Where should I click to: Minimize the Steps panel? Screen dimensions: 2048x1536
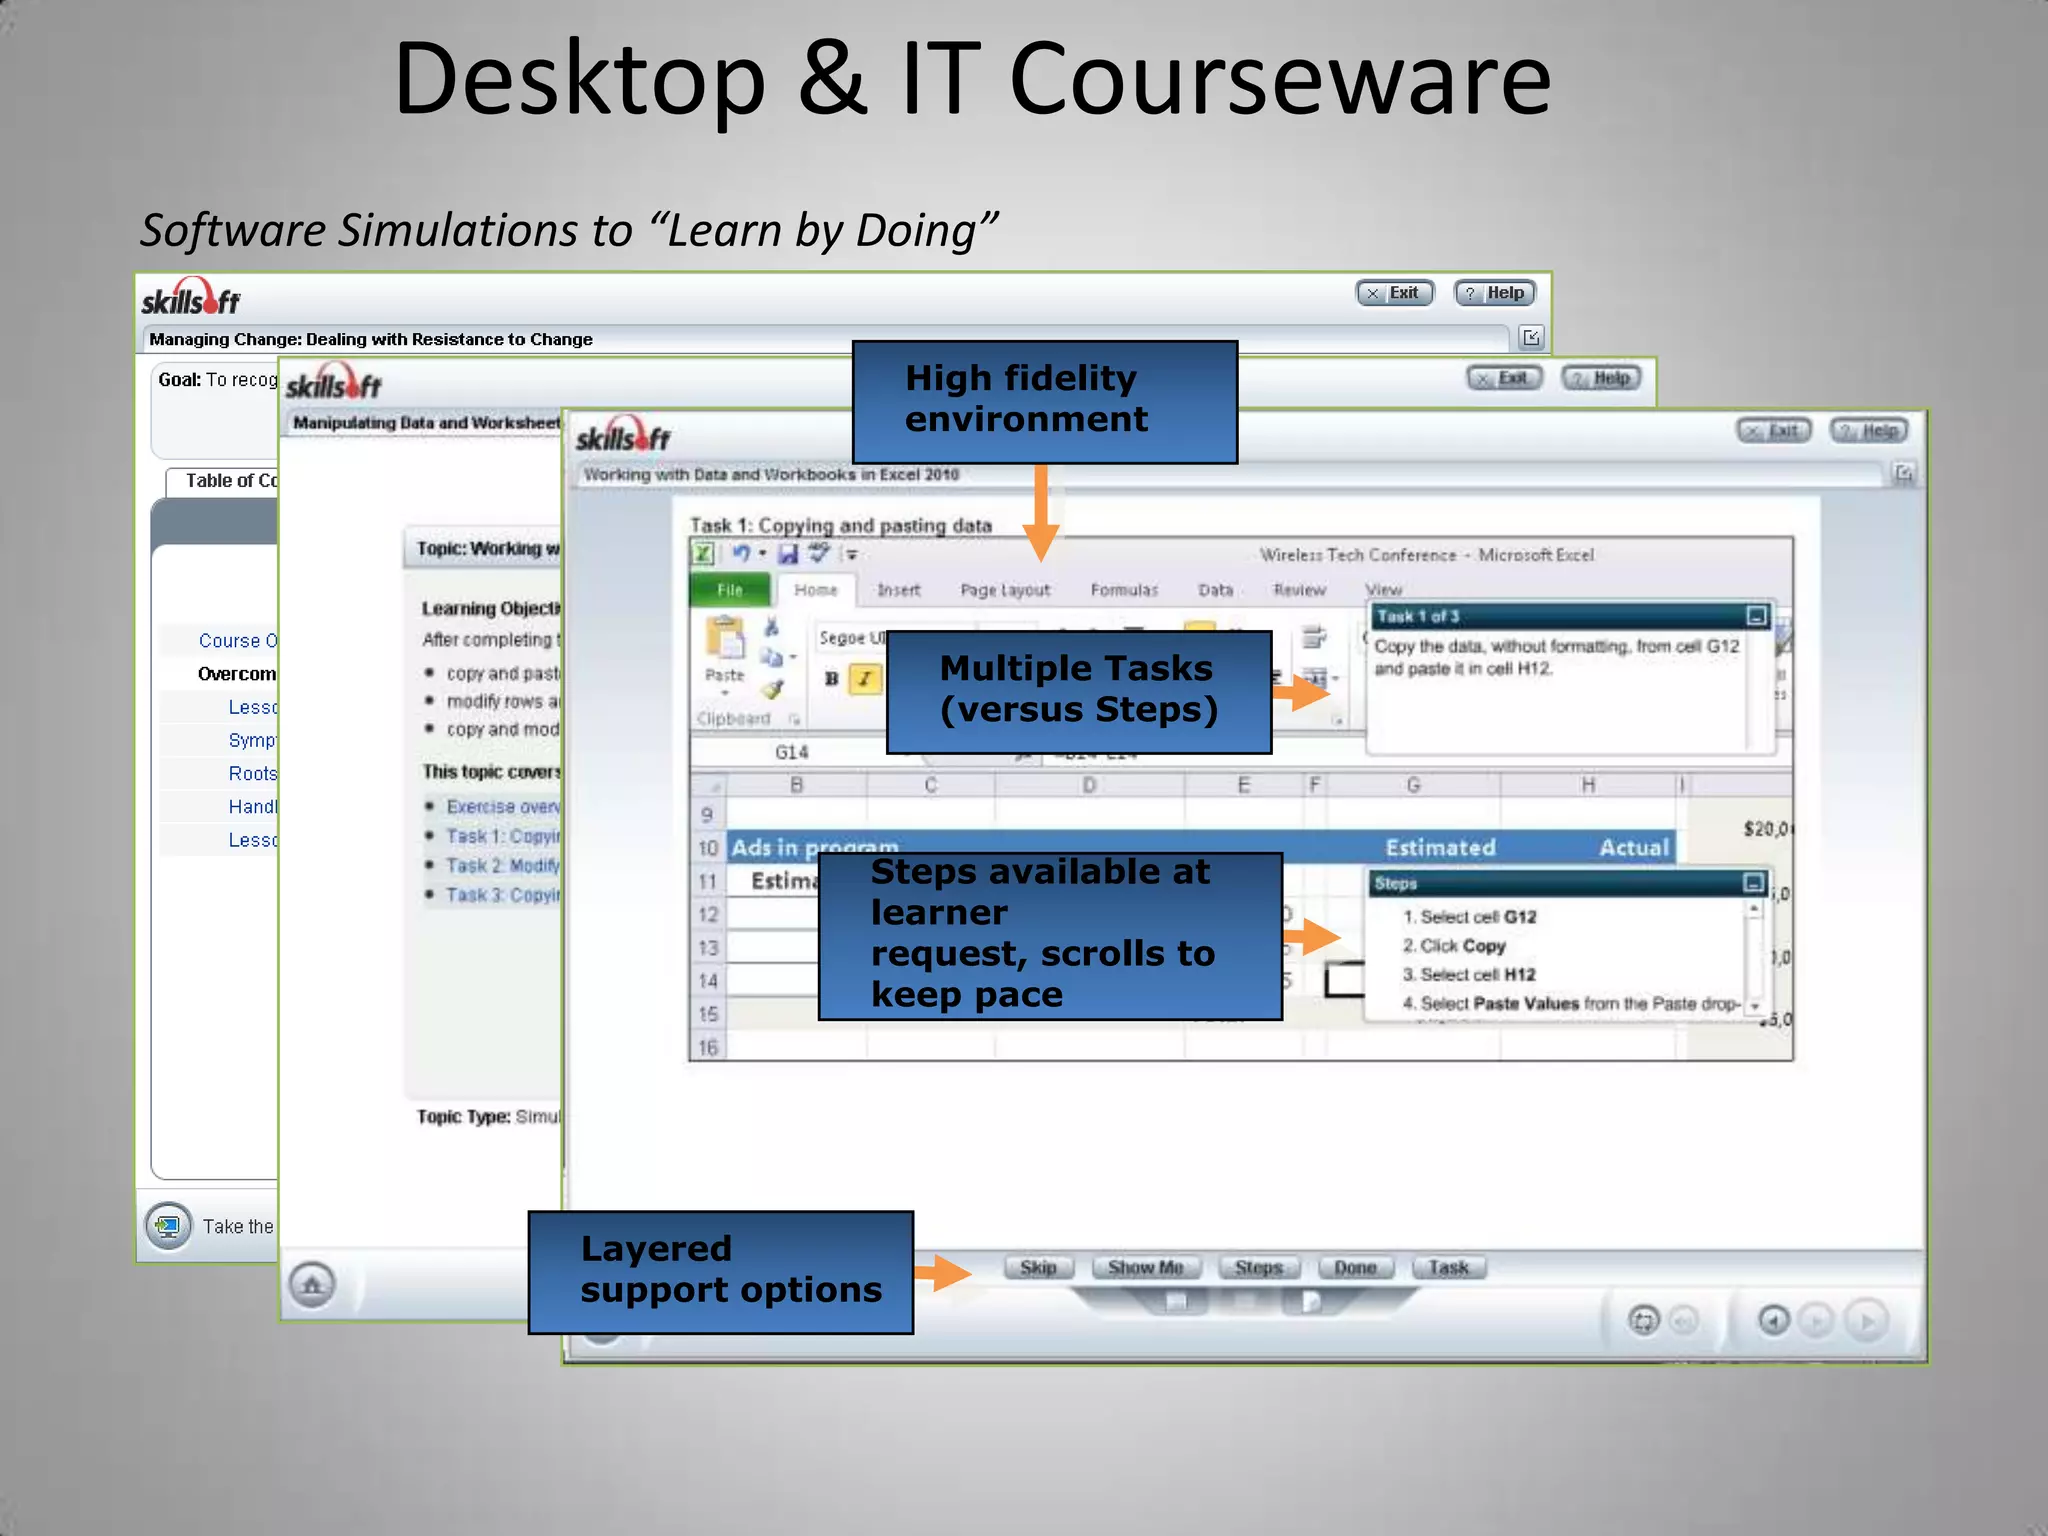click(1753, 882)
